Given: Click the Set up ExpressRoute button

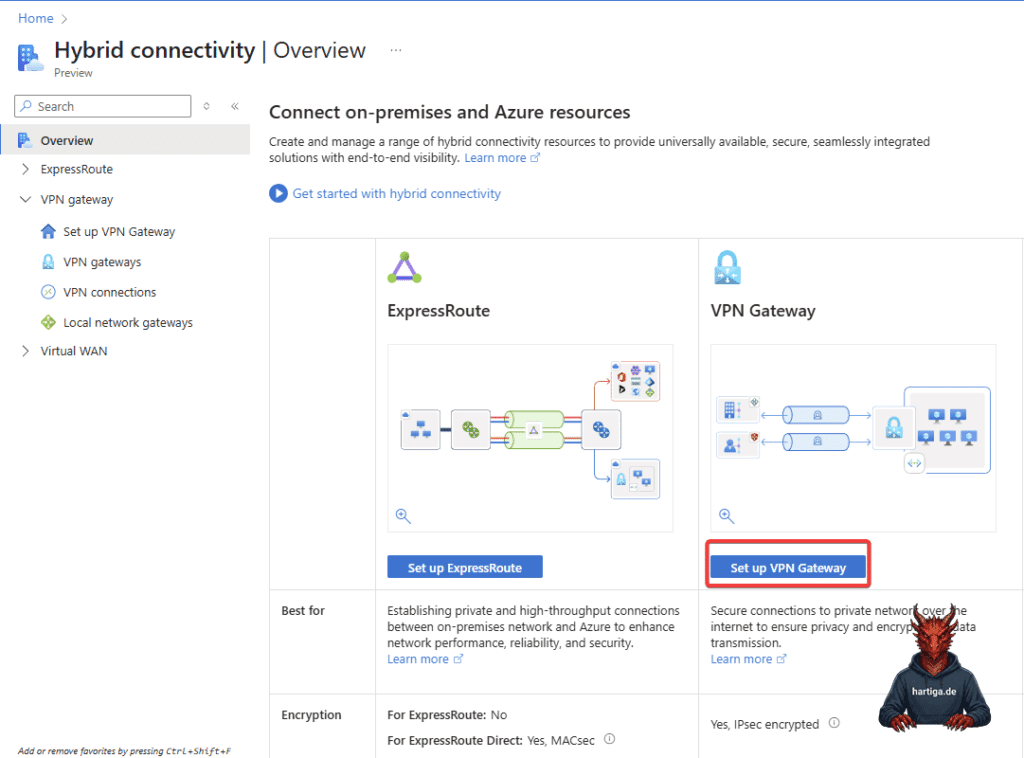Looking at the screenshot, I should click(x=464, y=566).
